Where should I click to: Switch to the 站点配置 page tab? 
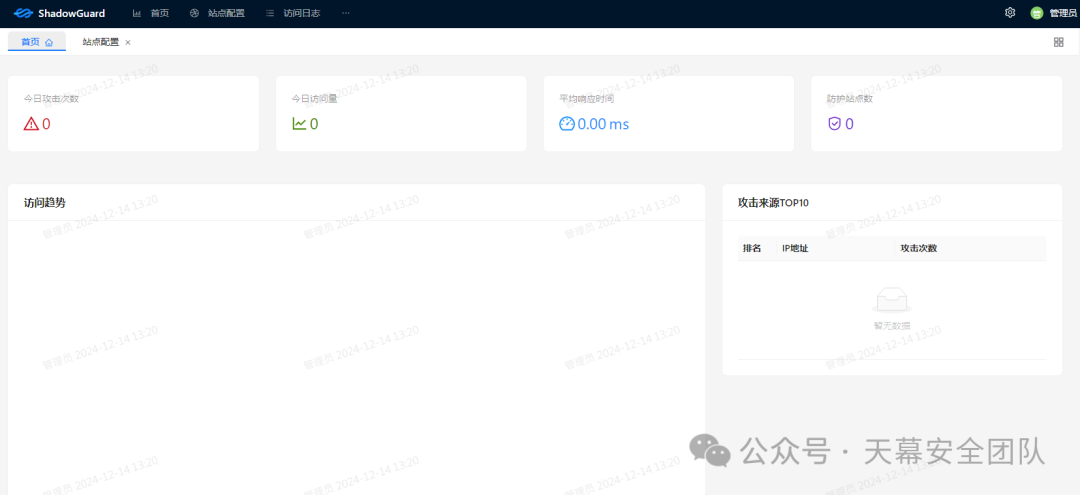point(100,42)
